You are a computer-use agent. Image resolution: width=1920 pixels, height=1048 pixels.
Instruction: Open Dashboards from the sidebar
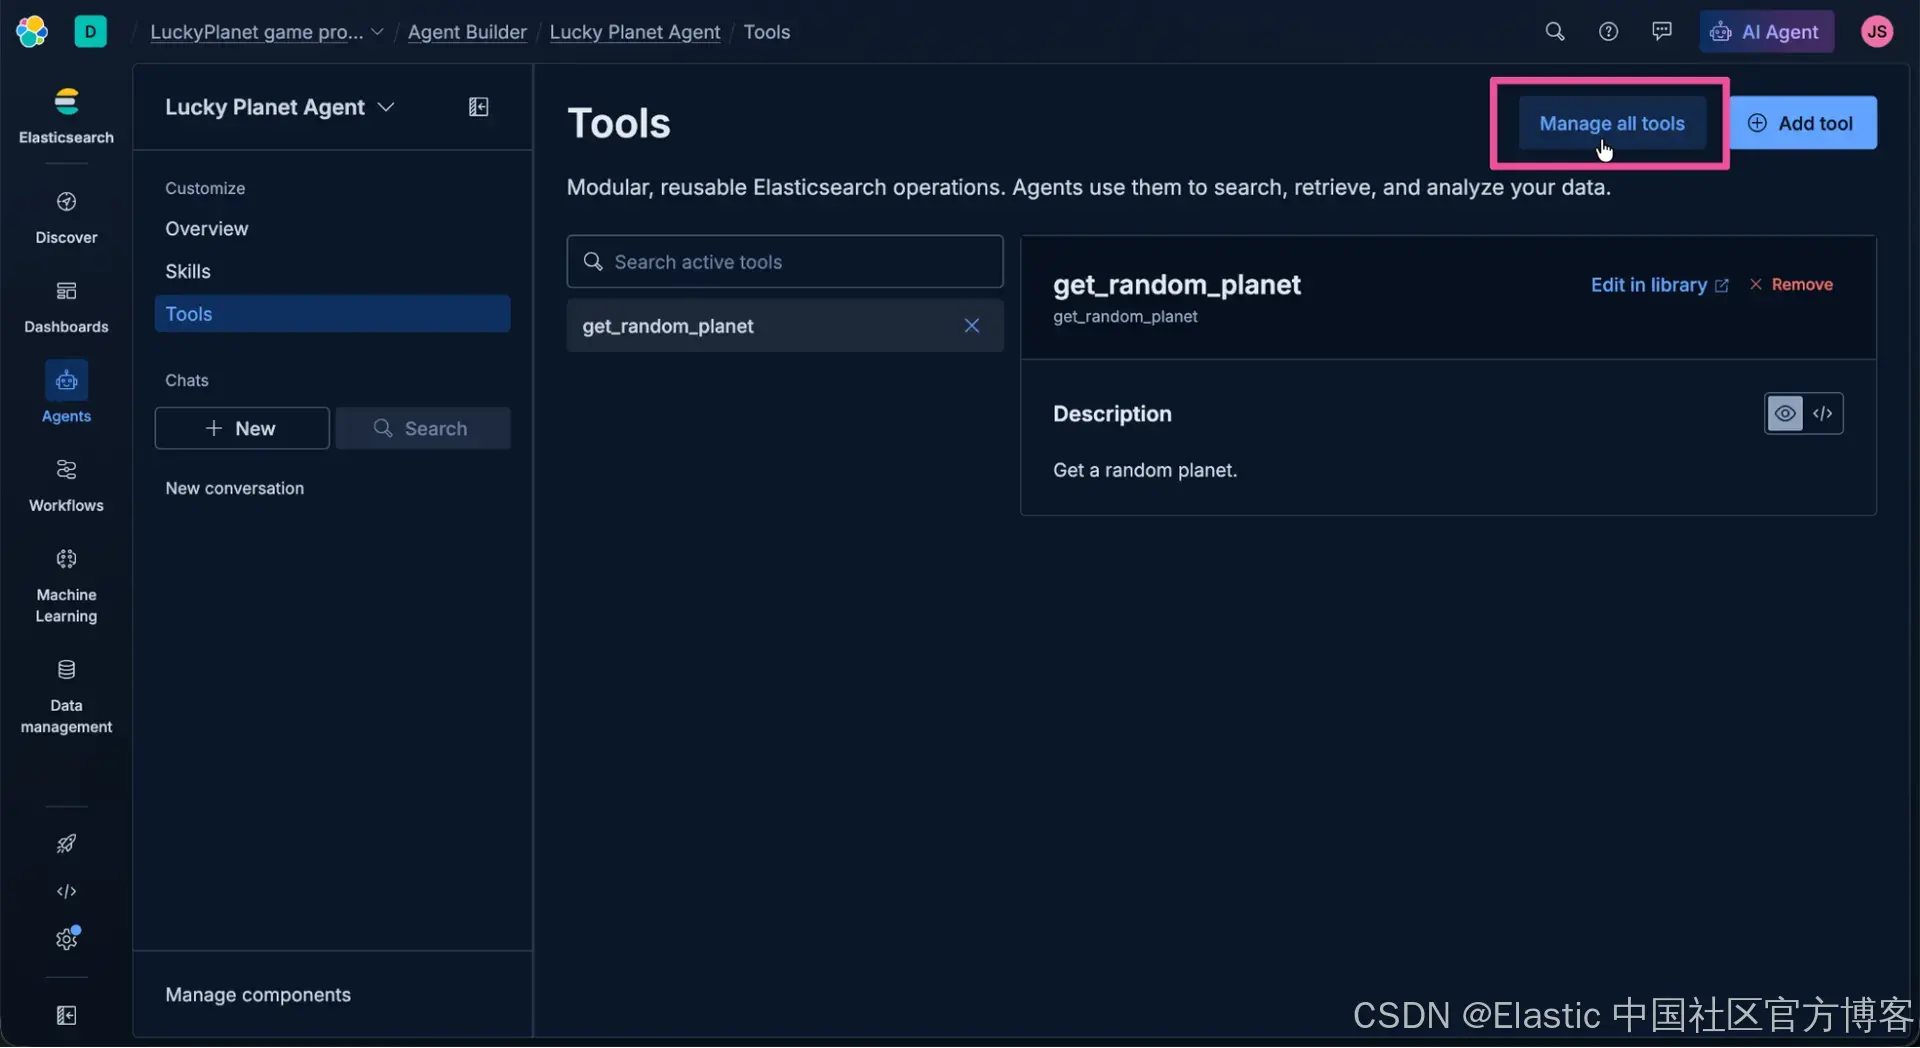point(66,307)
